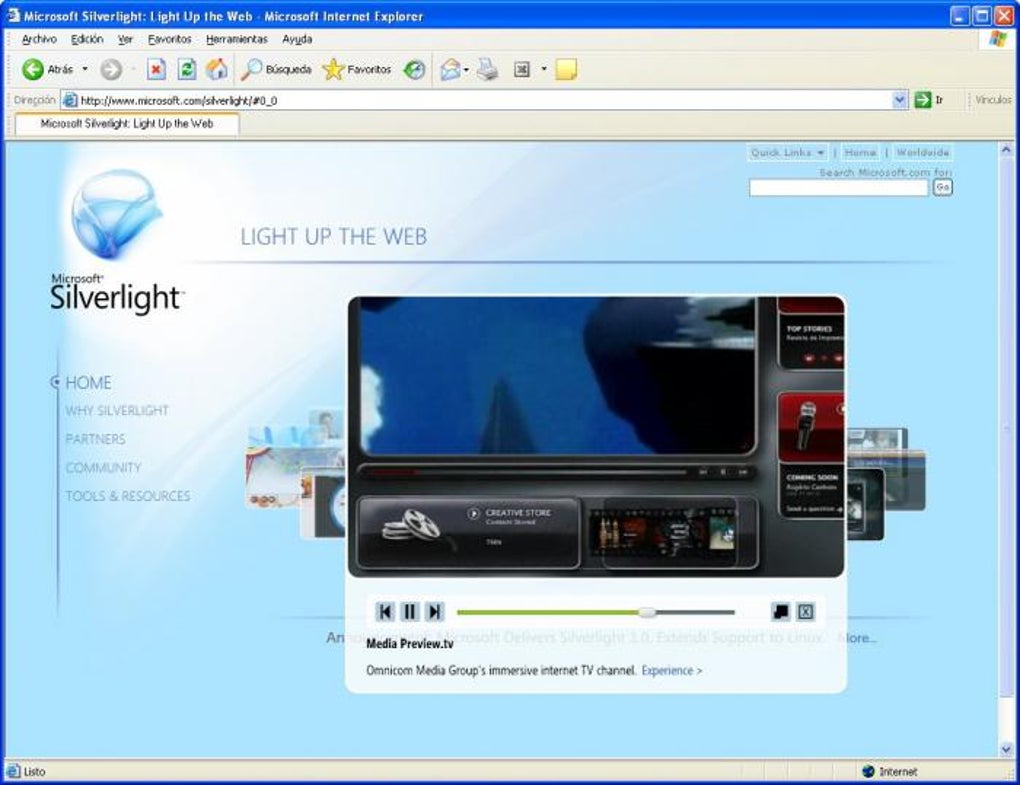
Task: Skip to next media item
Action: 434,611
